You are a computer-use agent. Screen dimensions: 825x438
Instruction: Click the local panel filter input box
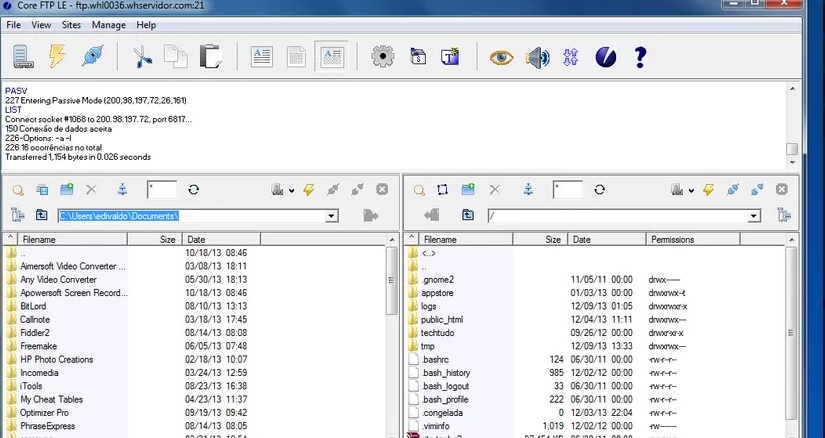[162, 190]
